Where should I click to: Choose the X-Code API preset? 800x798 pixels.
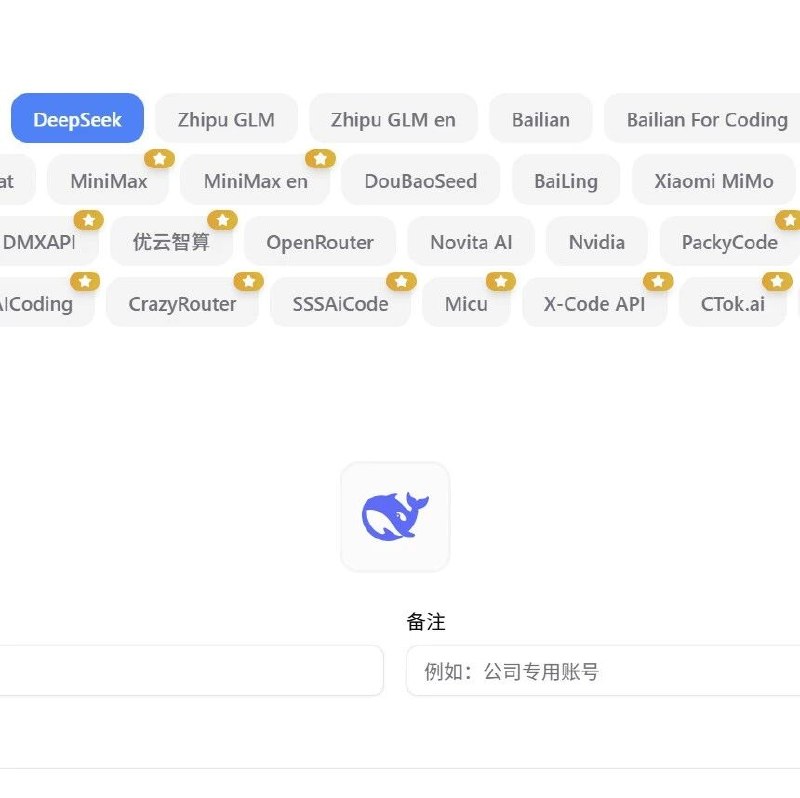[594, 303]
